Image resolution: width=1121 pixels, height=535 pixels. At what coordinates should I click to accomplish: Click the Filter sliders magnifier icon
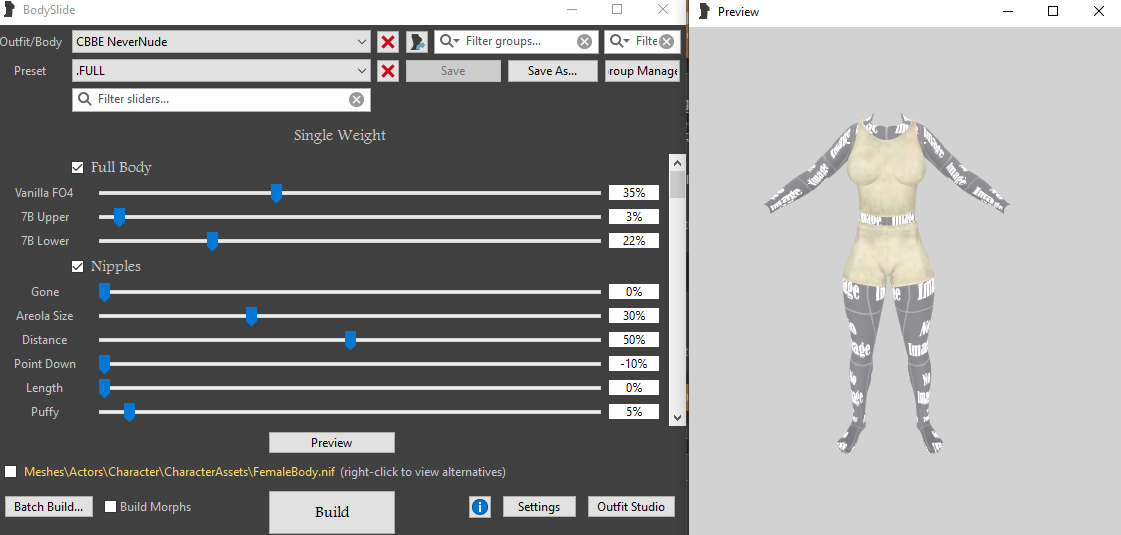click(x=84, y=99)
